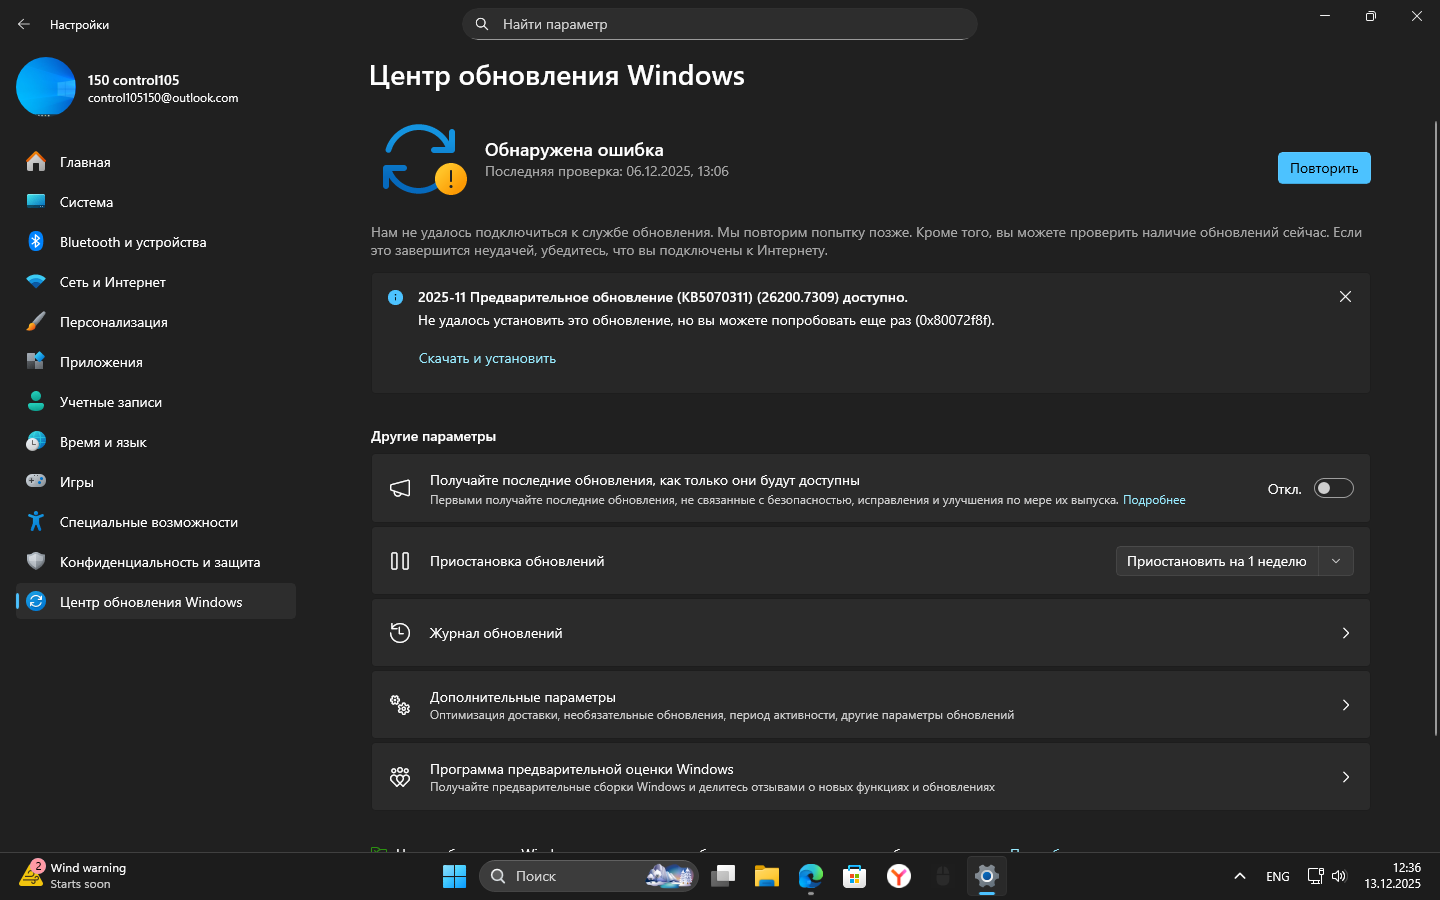Open the Подробнее link

click(1154, 500)
